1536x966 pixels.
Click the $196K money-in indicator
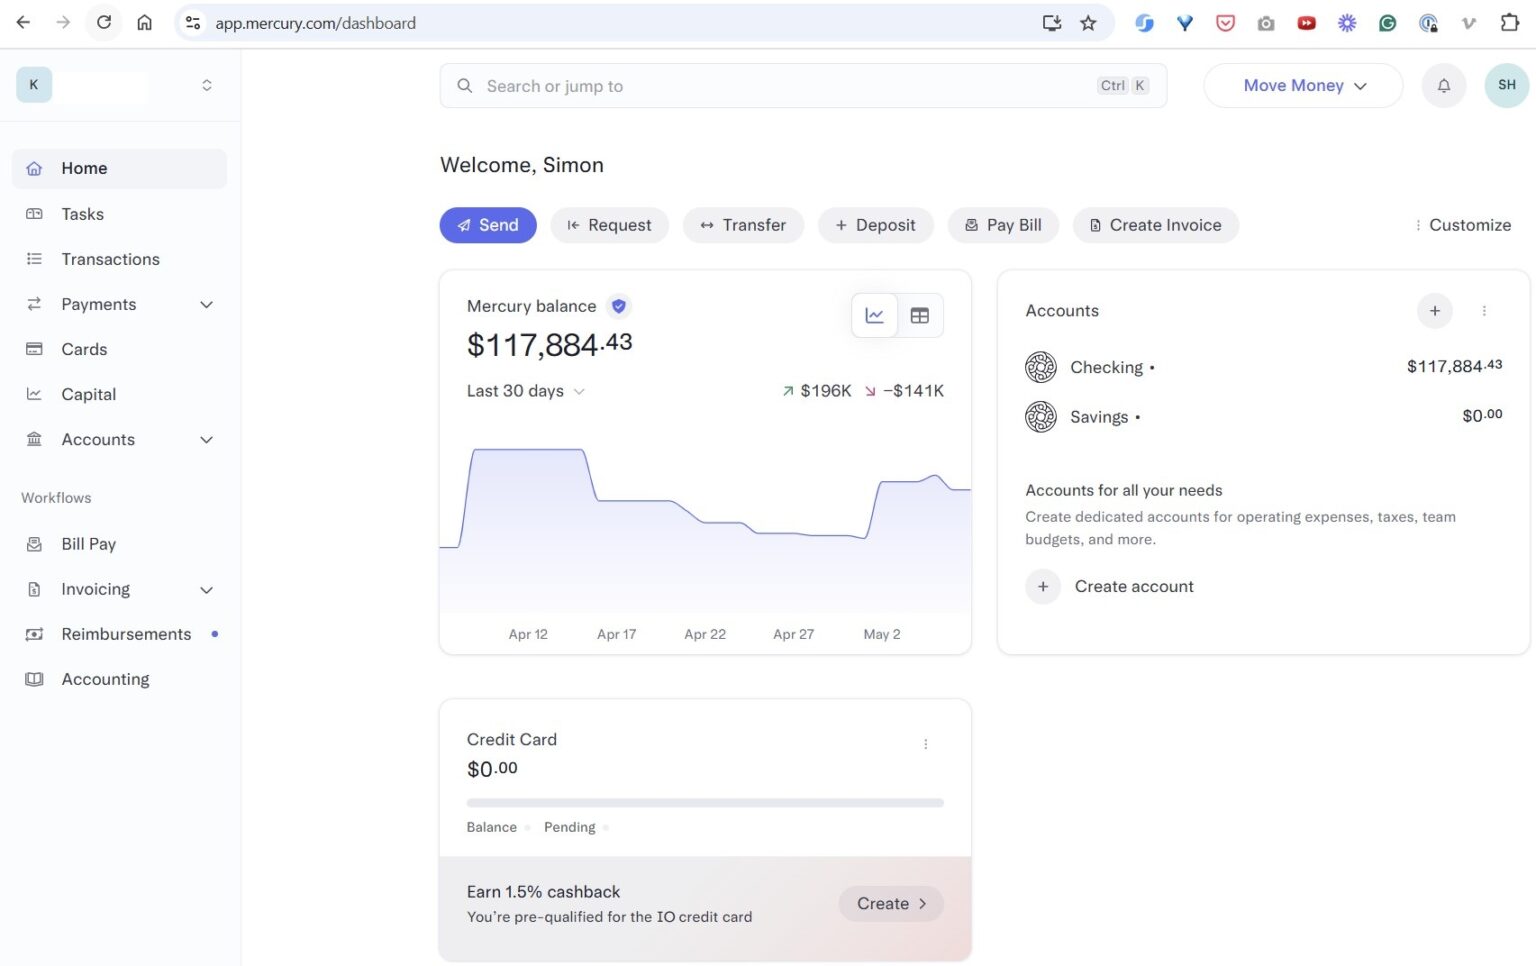[817, 391]
